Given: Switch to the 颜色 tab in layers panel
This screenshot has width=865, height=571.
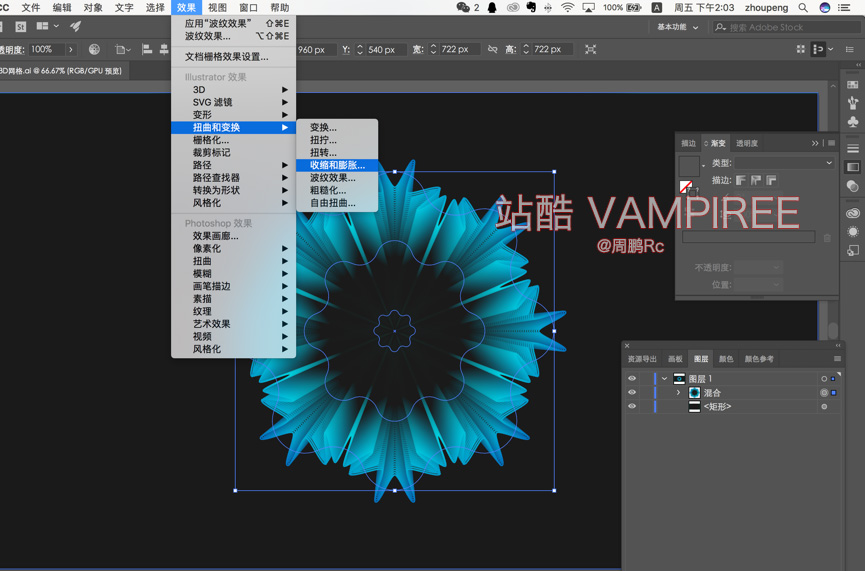Looking at the screenshot, I should click(726, 359).
